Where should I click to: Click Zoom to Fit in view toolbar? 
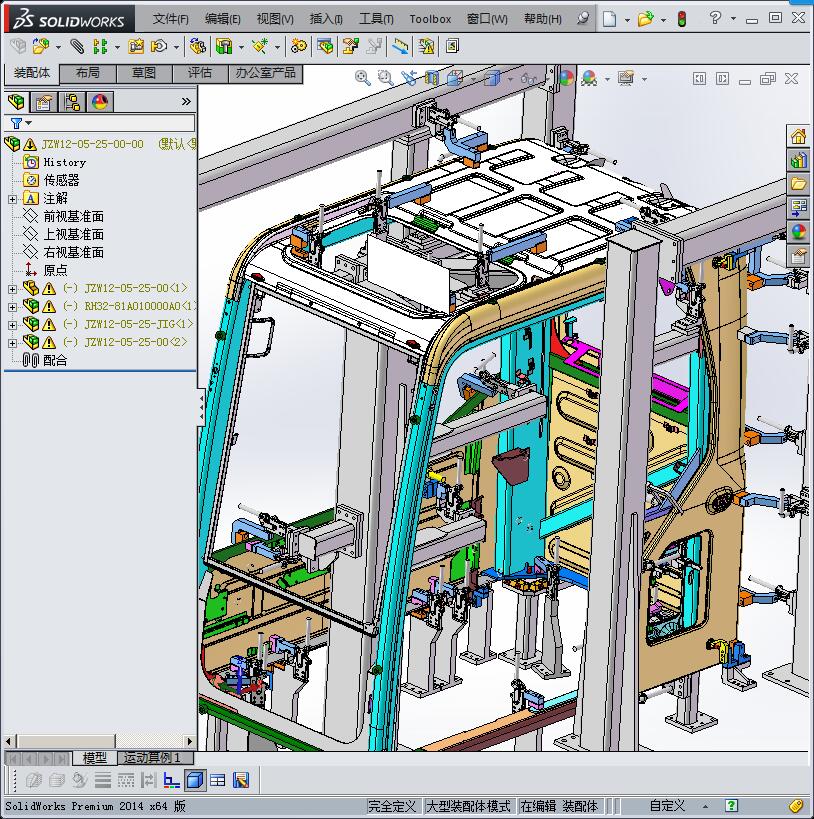363,78
